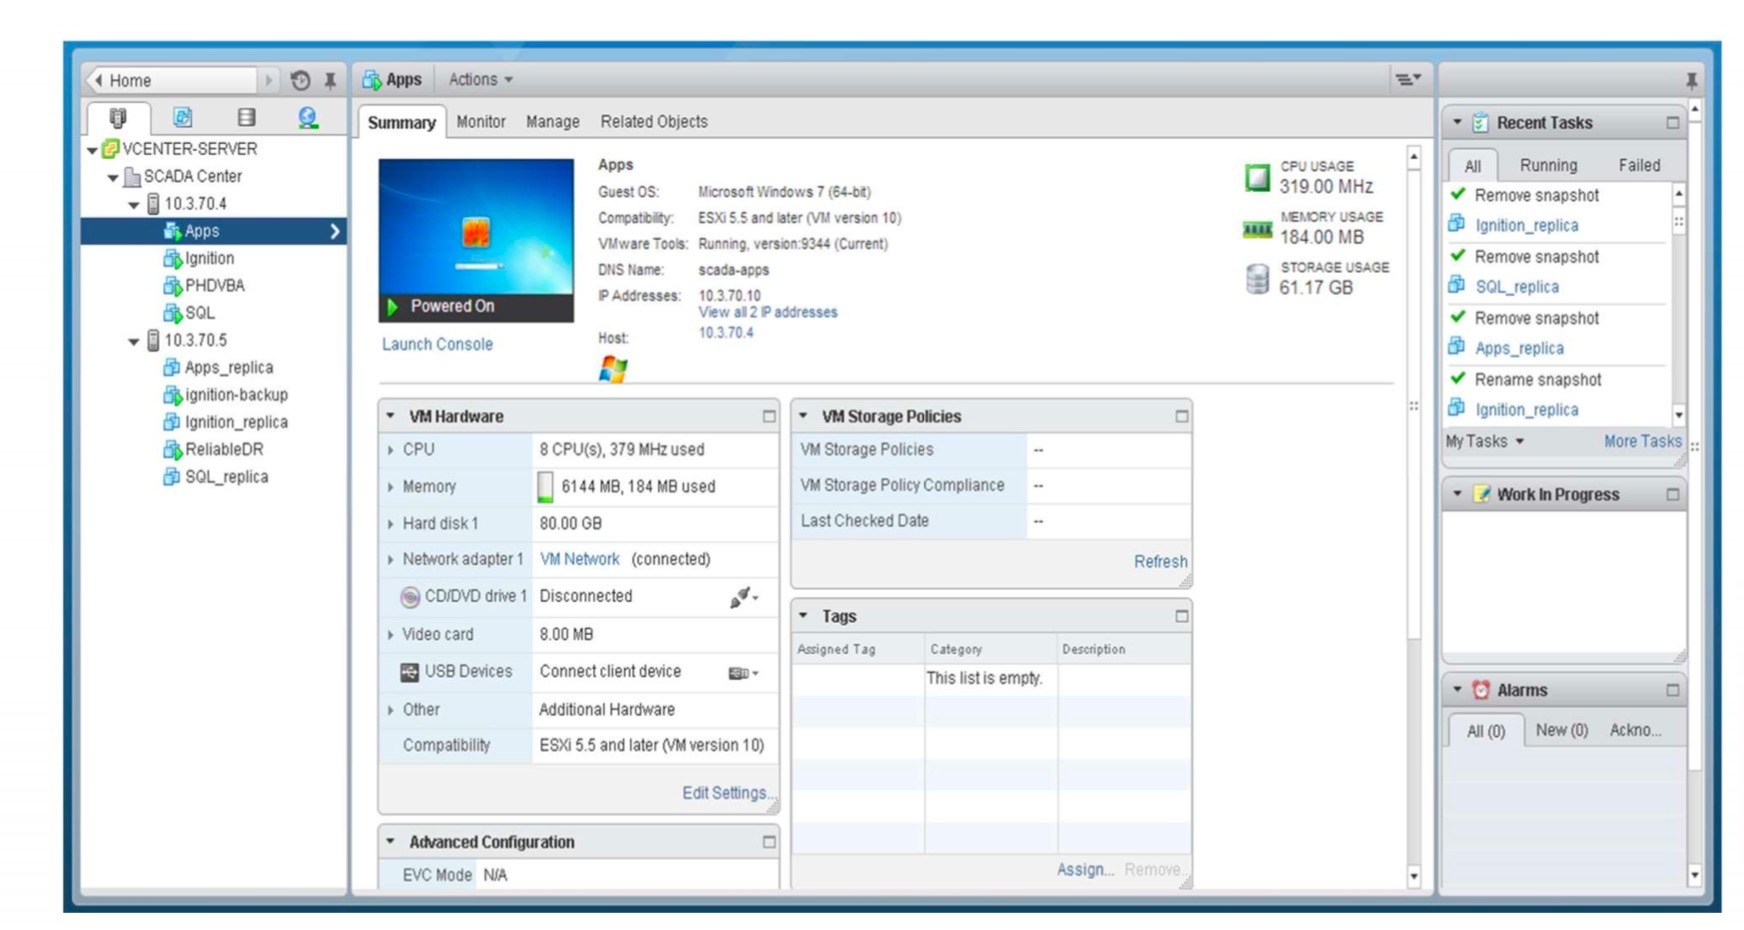Open the VMs and Templates inventory view
This screenshot has height=930, width=1744.
[x=182, y=118]
